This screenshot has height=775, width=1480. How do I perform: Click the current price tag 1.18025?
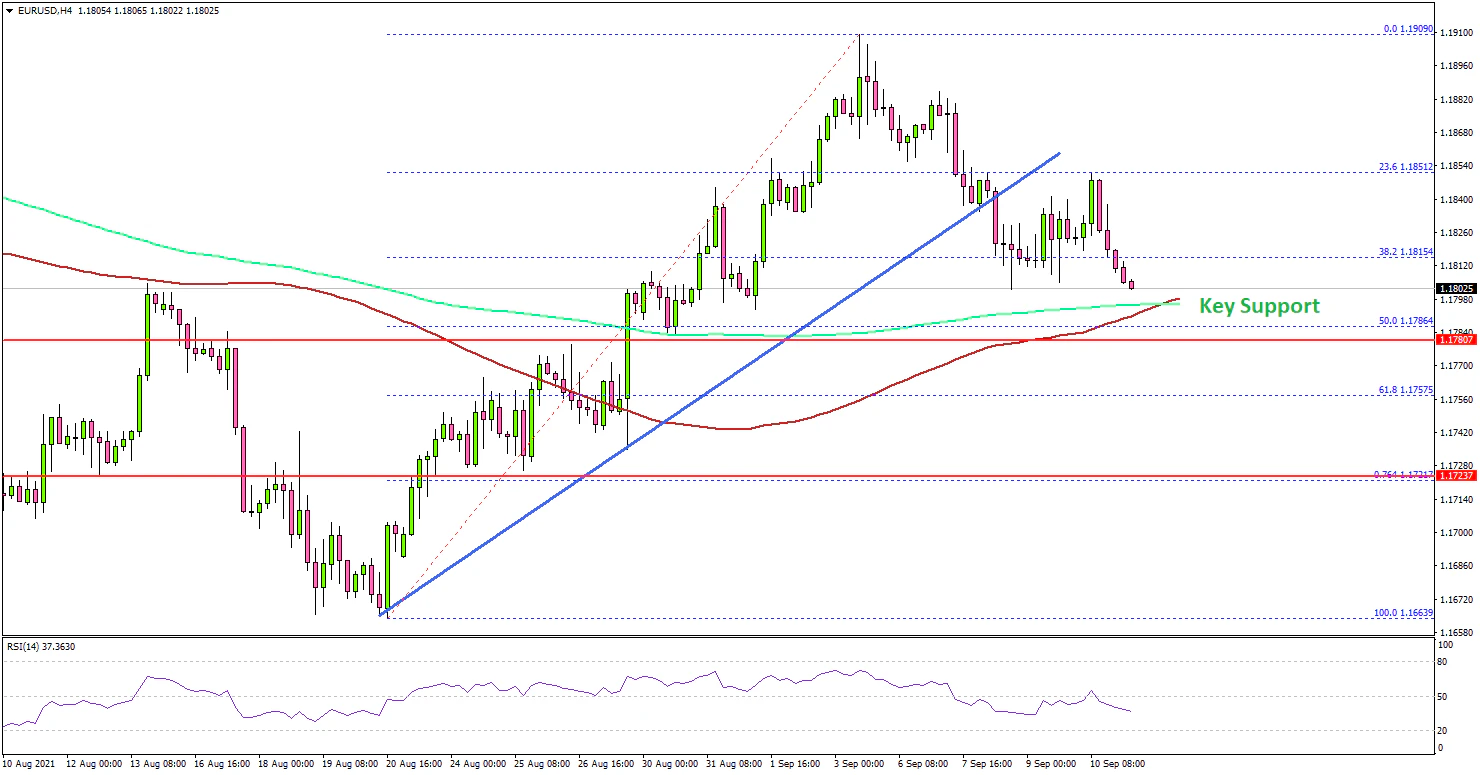(1457, 289)
